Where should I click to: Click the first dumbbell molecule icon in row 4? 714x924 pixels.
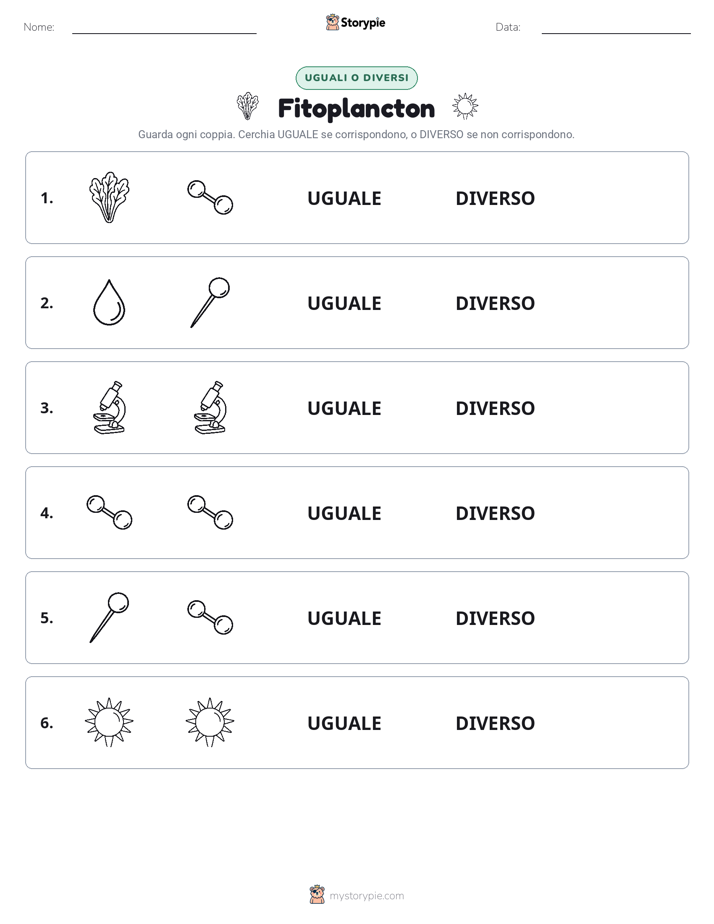click(109, 512)
